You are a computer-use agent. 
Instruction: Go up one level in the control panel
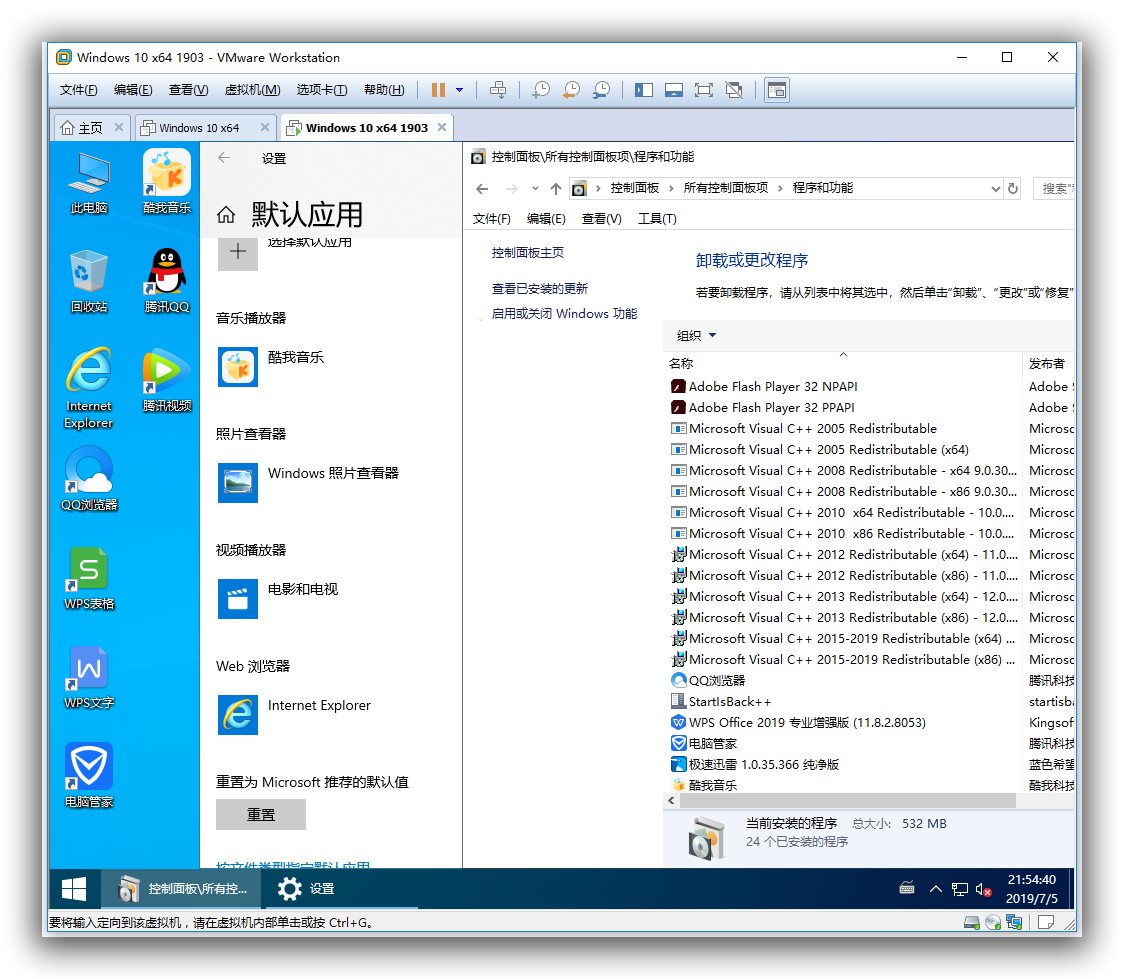pos(556,188)
